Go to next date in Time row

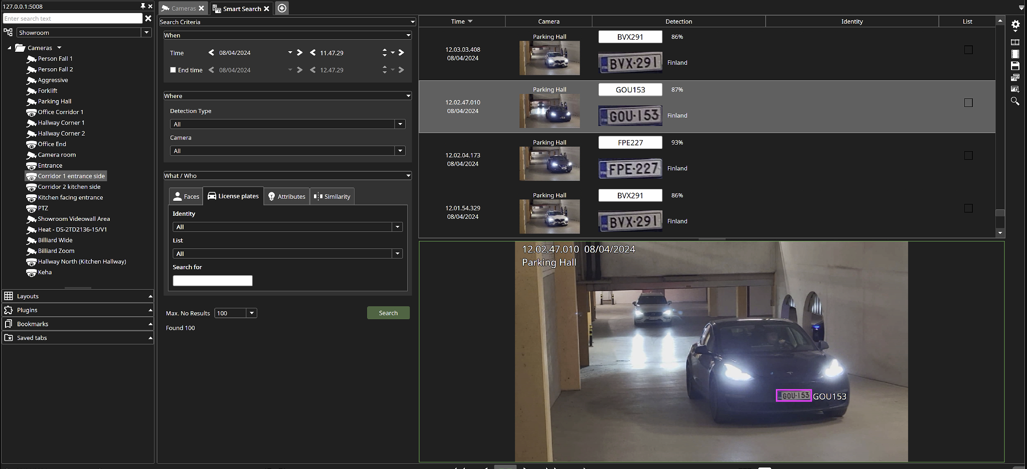(299, 52)
